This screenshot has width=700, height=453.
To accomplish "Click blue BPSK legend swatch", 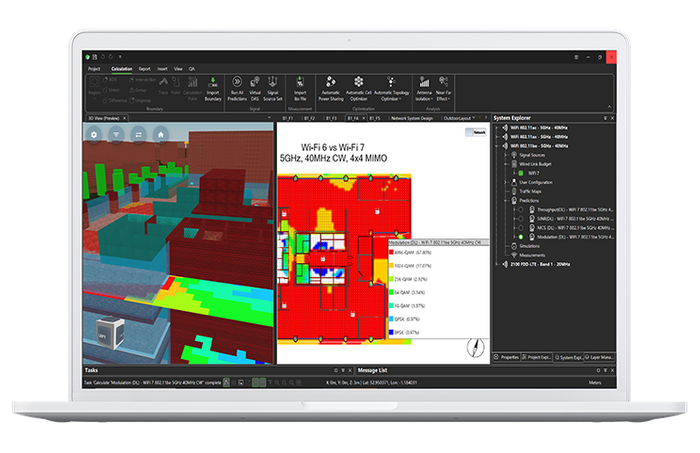I will 391,332.
